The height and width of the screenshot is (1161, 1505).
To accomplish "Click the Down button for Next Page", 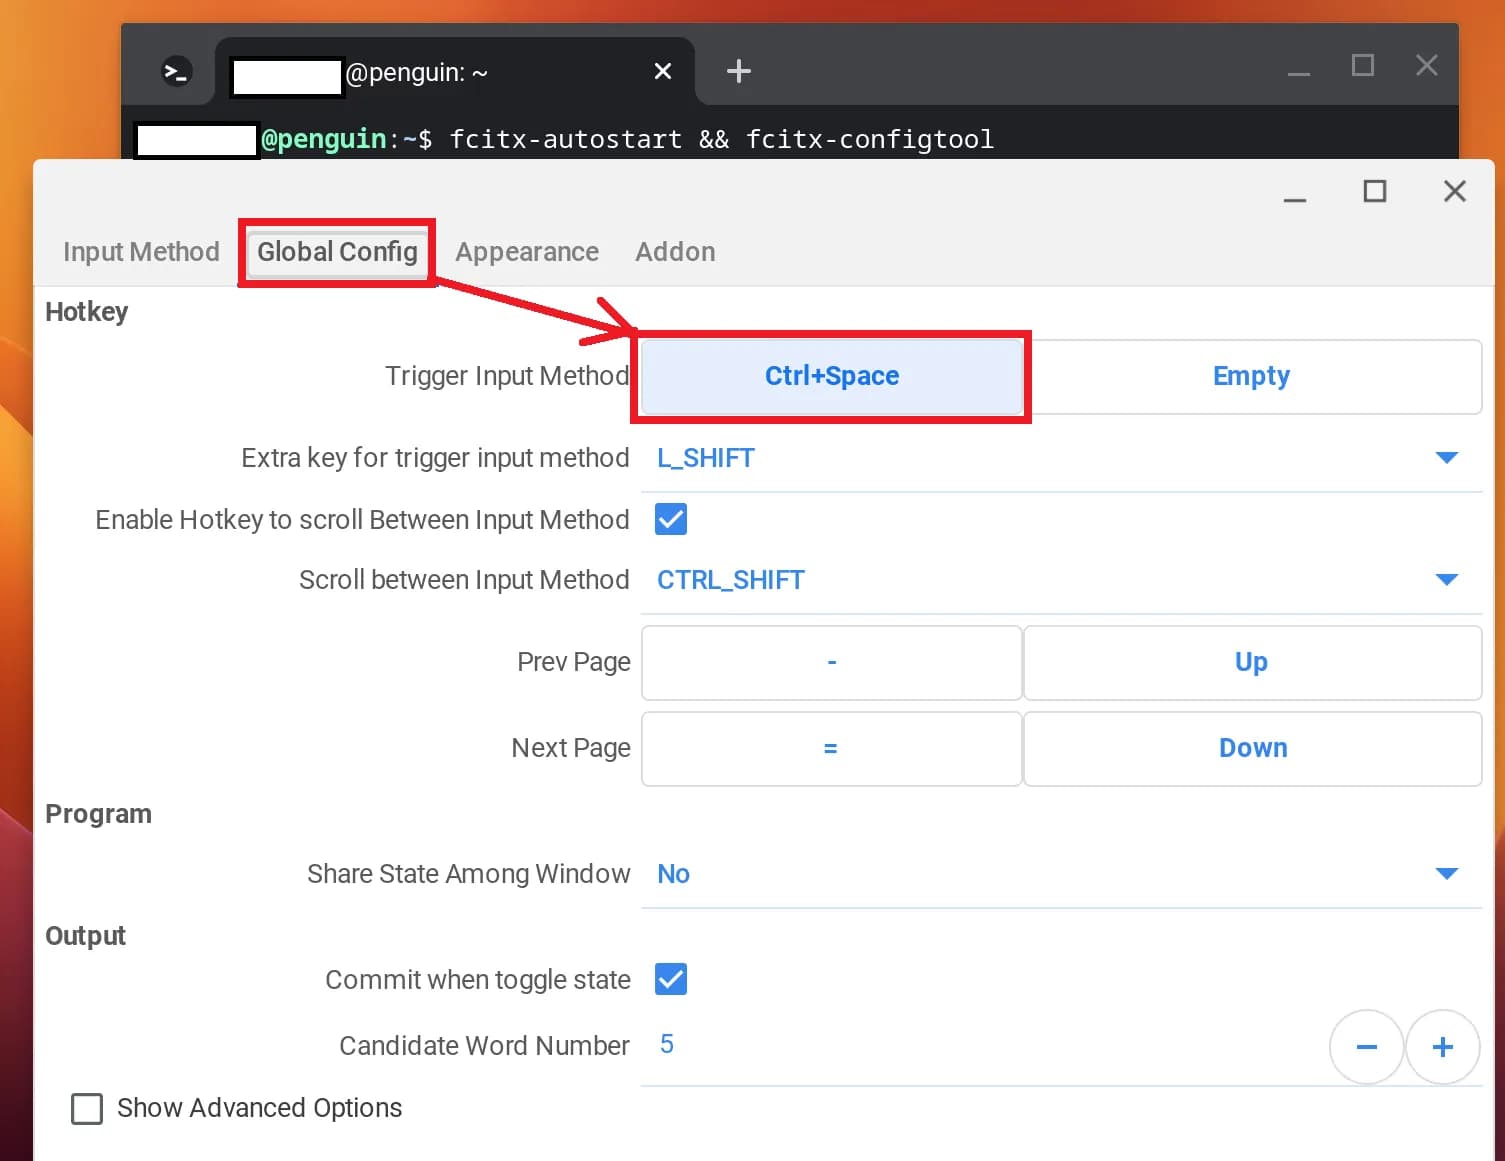I will point(1251,748).
